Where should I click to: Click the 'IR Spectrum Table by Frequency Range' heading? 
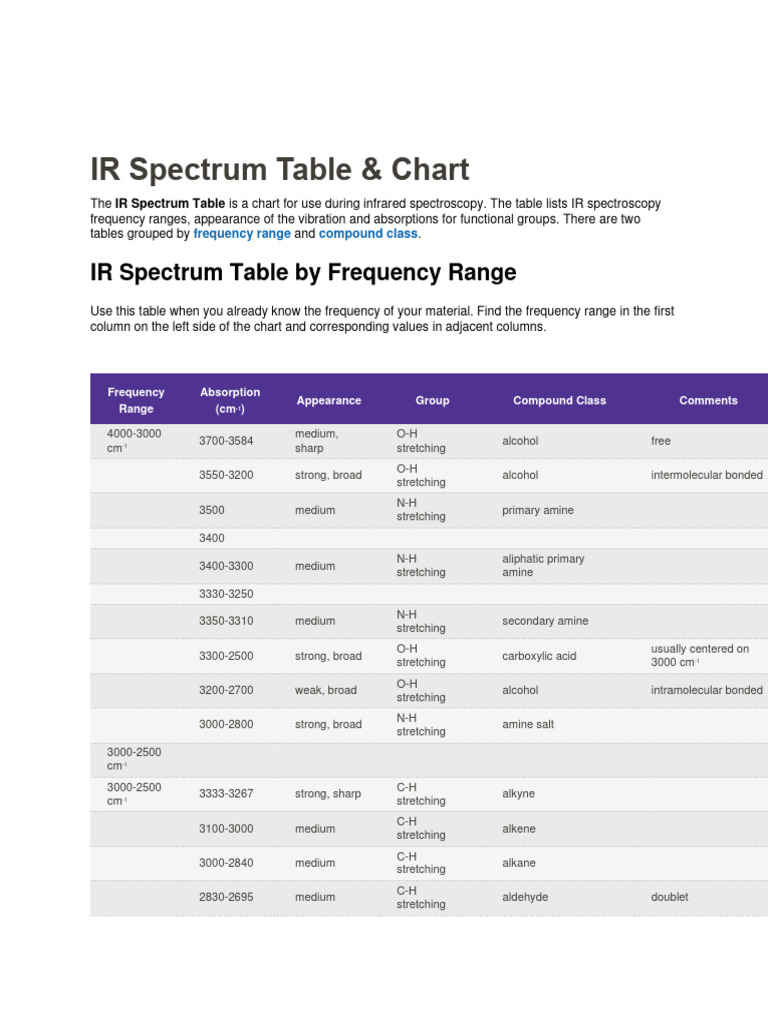pyautogui.click(x=303, y=272)
